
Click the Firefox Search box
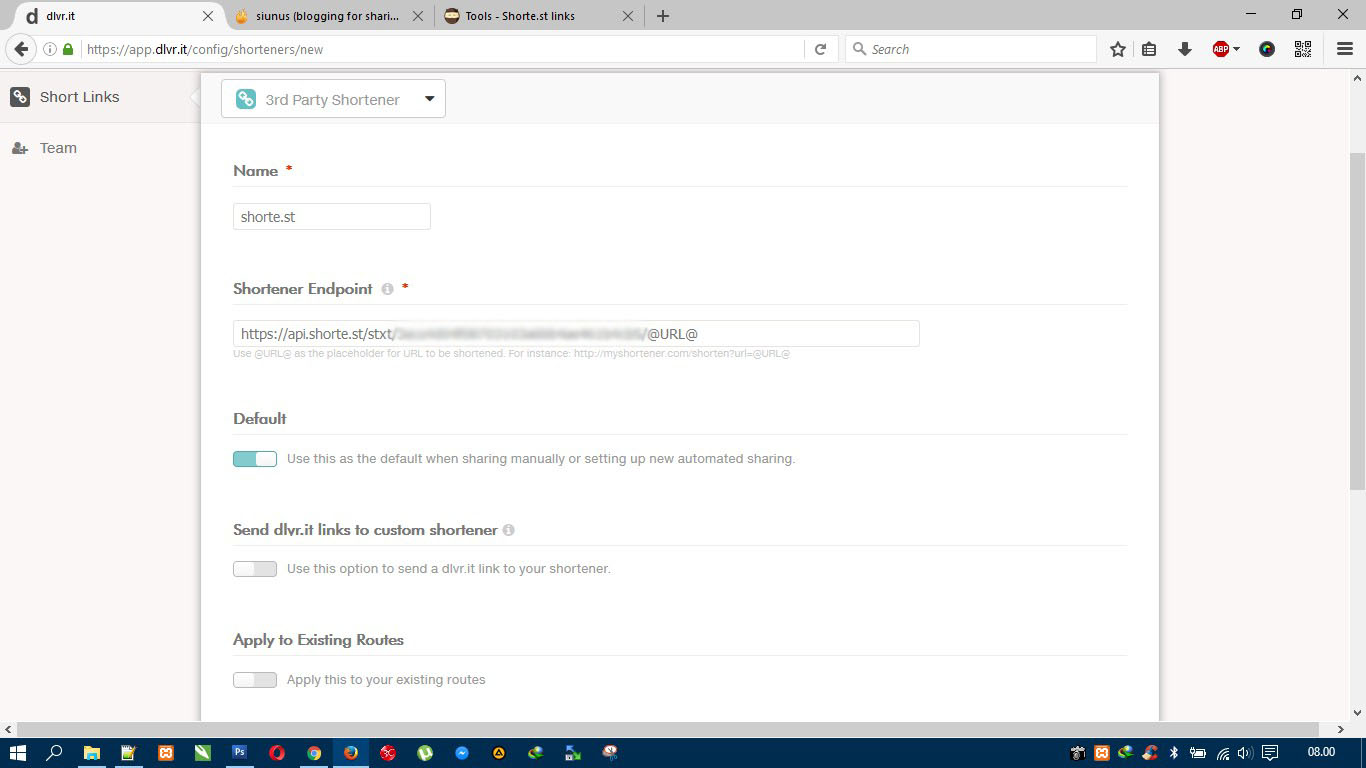point(970,49)
